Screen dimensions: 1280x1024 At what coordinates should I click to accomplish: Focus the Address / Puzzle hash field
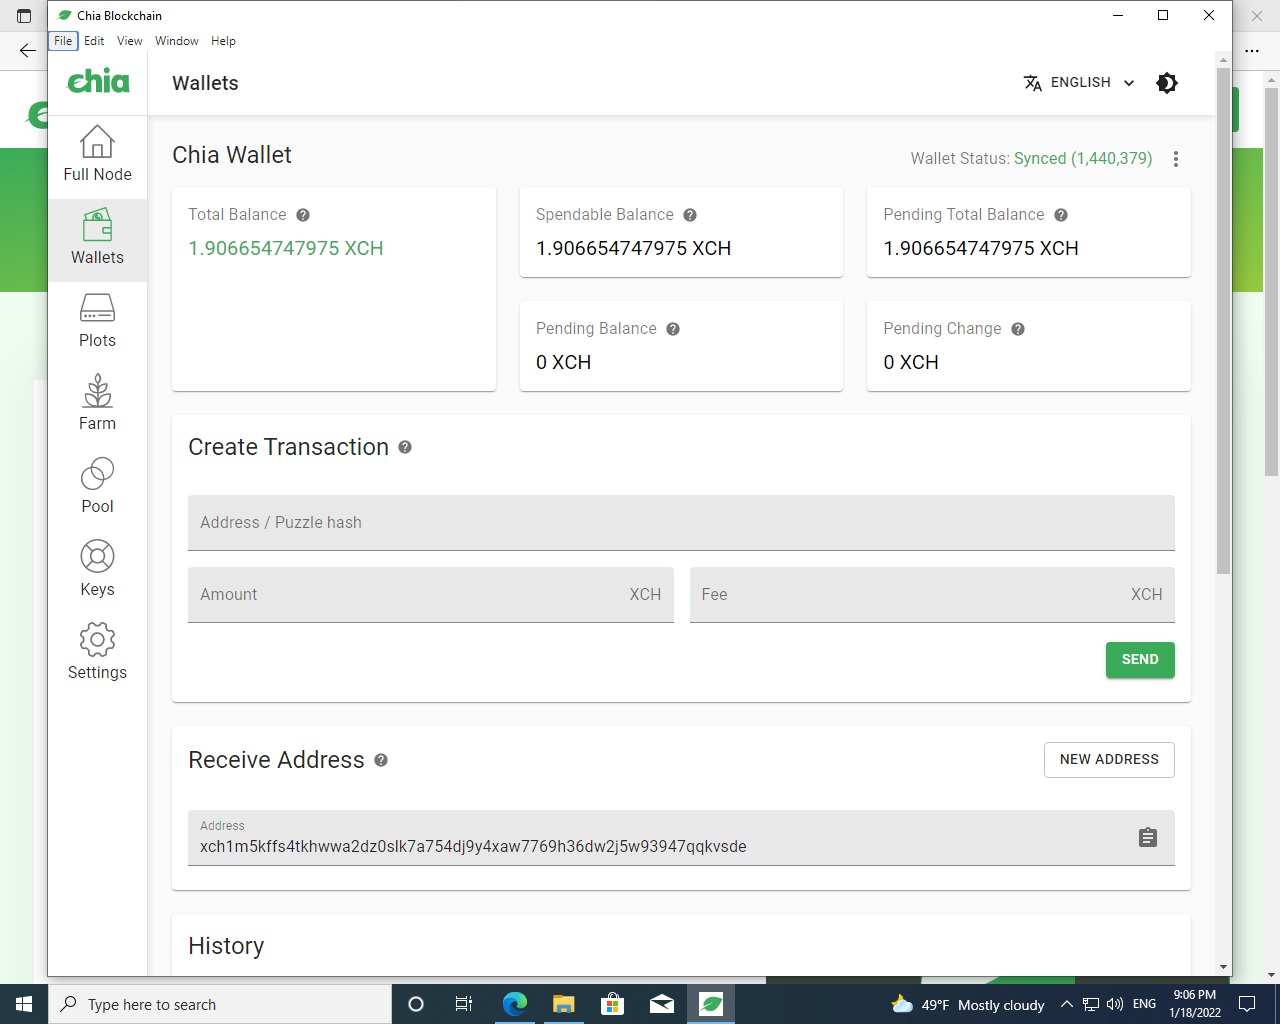coord(681,523)
